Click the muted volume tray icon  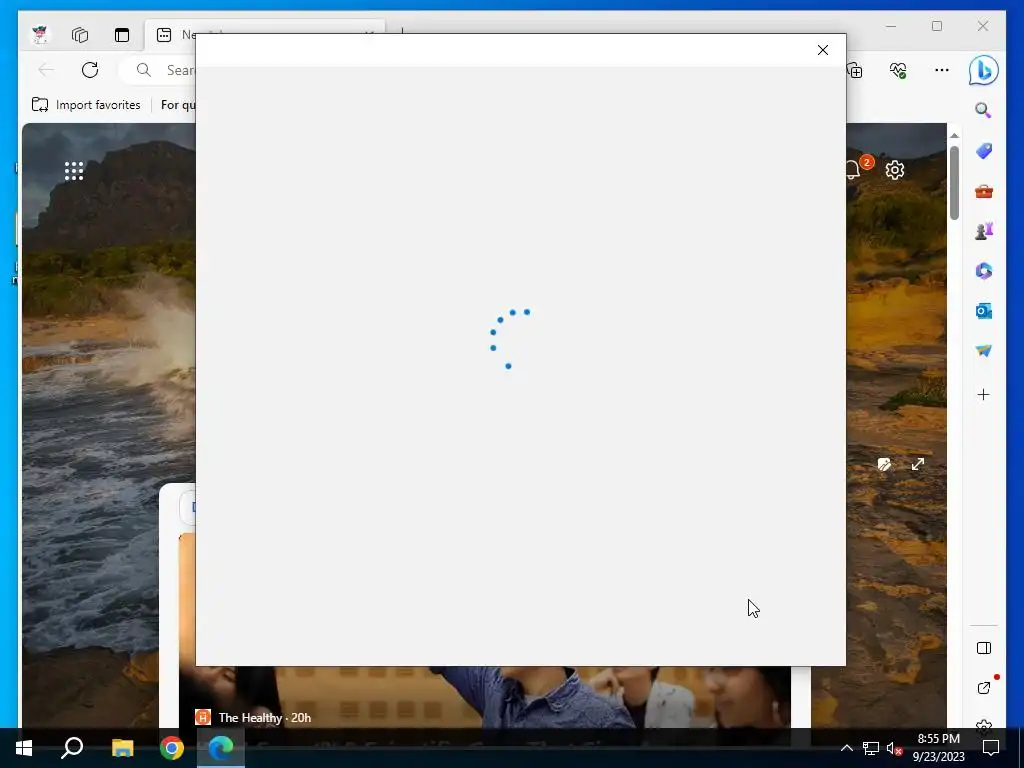click(894, 748)
